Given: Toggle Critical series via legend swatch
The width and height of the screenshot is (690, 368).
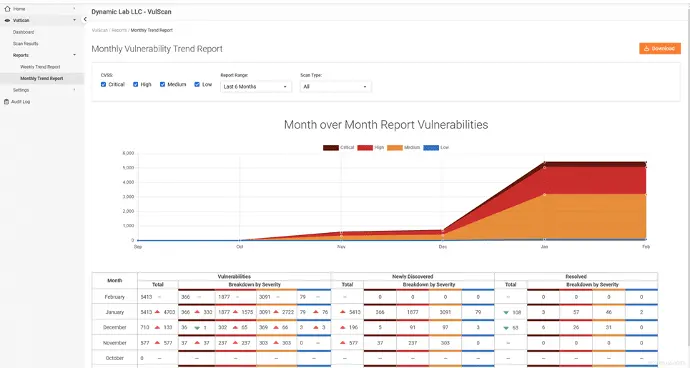Looking at the screenshot, I should (x=330, y=148).
